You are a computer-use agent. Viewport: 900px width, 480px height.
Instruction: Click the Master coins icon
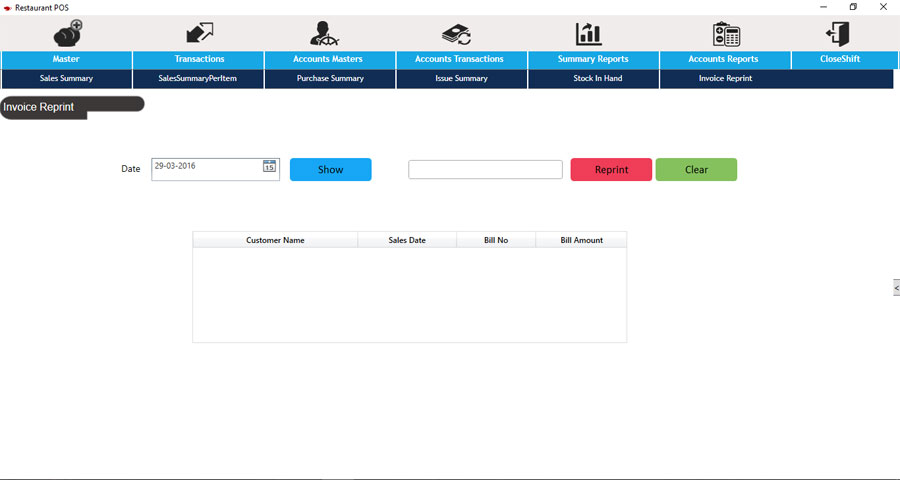[67, 33]
